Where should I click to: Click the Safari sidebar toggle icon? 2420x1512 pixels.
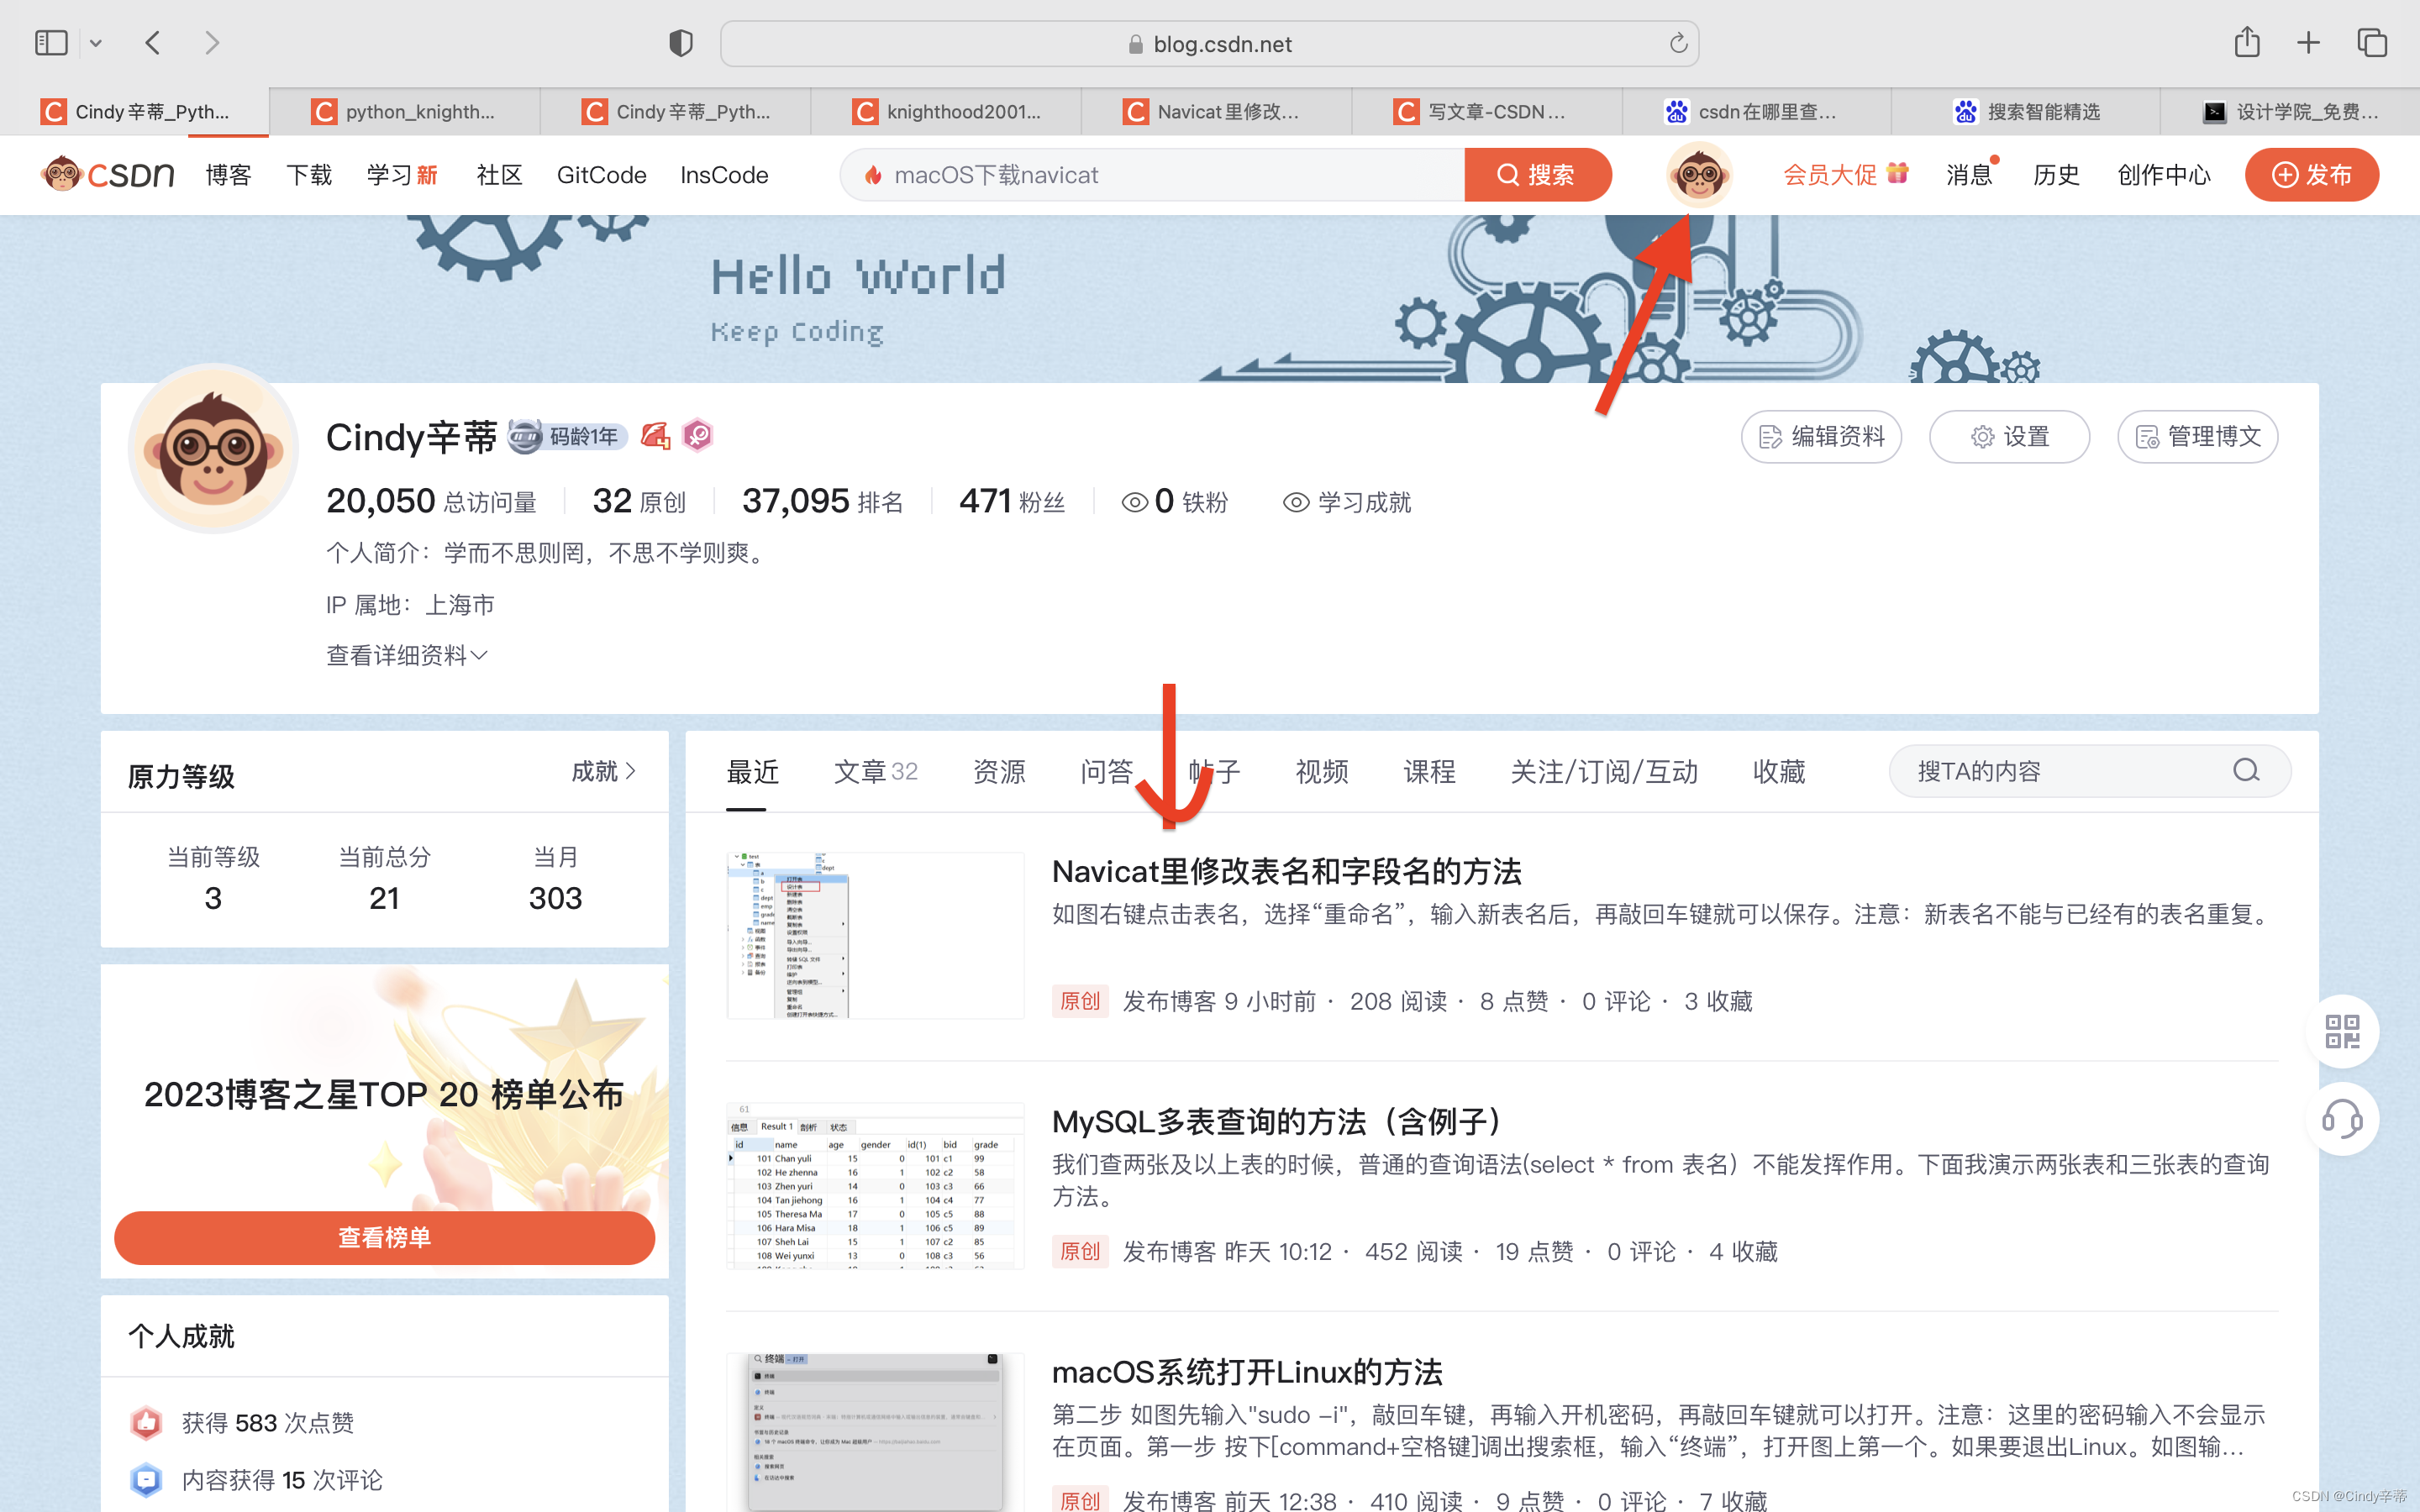coord(51,43)
